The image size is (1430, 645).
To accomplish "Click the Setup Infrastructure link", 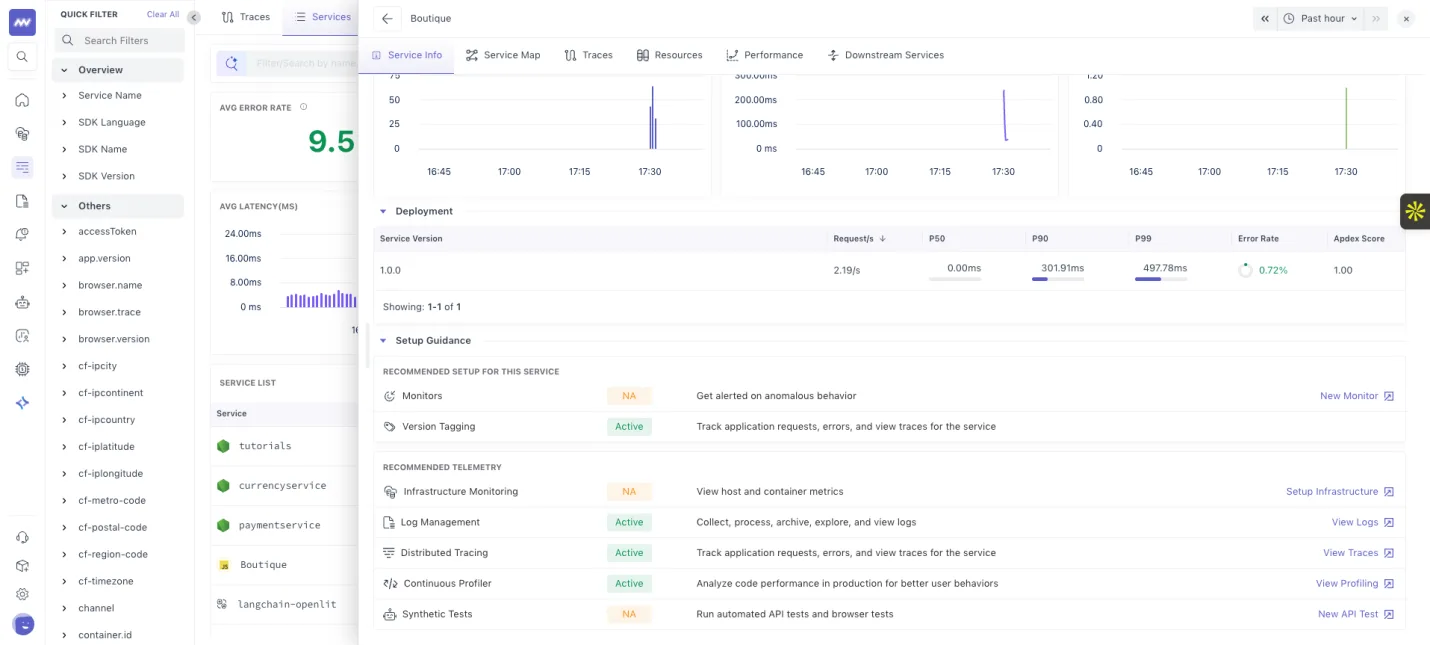I will pyautogui.click(x=1340, y=492).
